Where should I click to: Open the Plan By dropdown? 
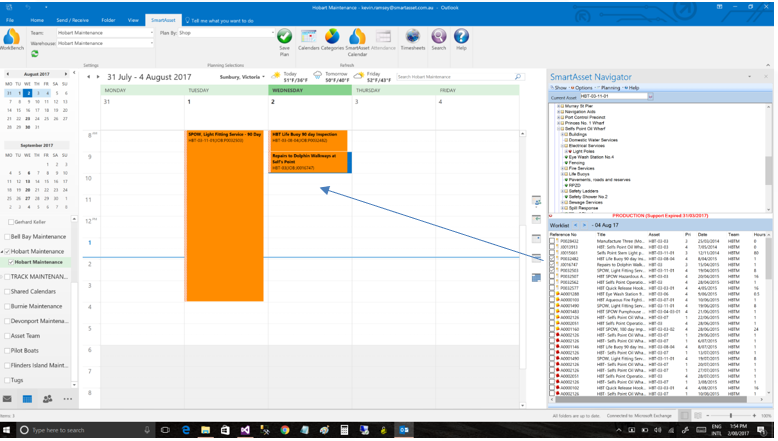coord(226,33)
